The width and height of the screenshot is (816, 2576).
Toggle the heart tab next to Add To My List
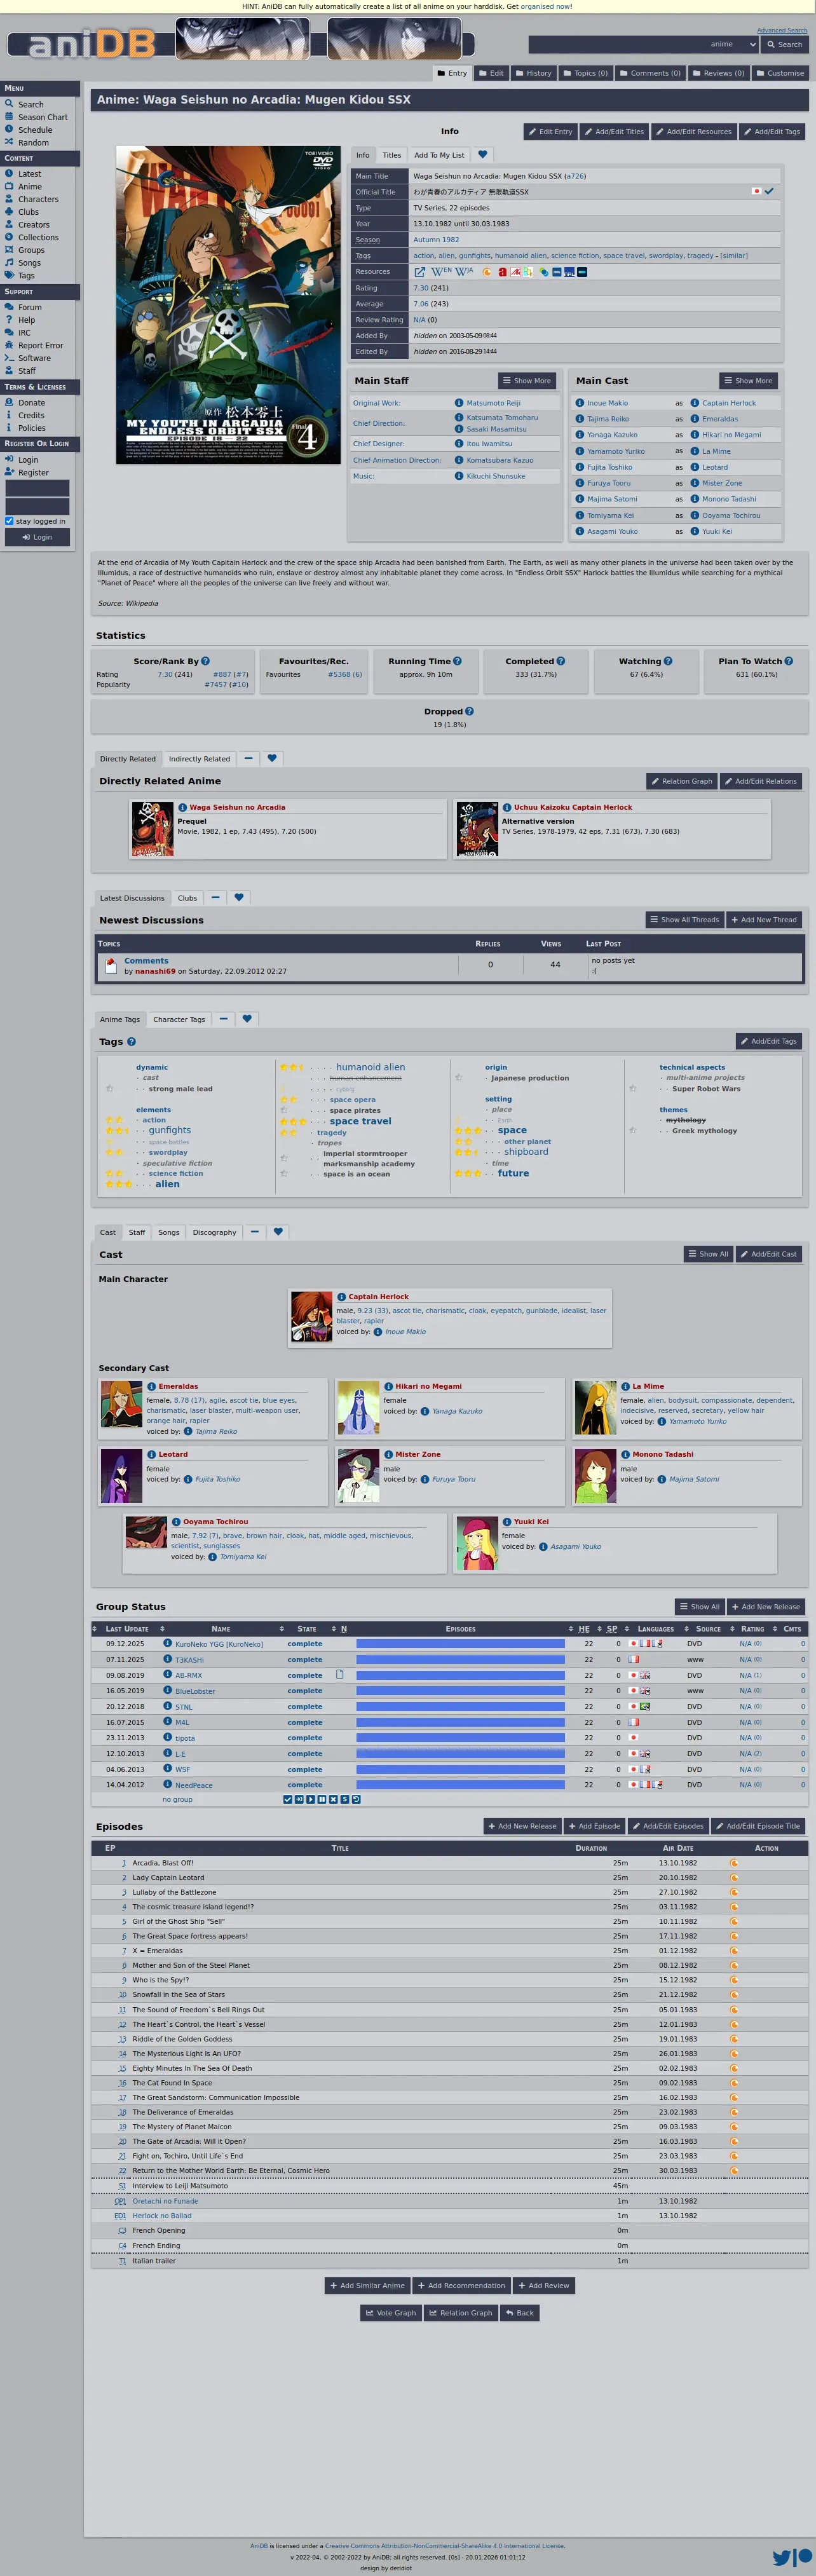[483, 155]
